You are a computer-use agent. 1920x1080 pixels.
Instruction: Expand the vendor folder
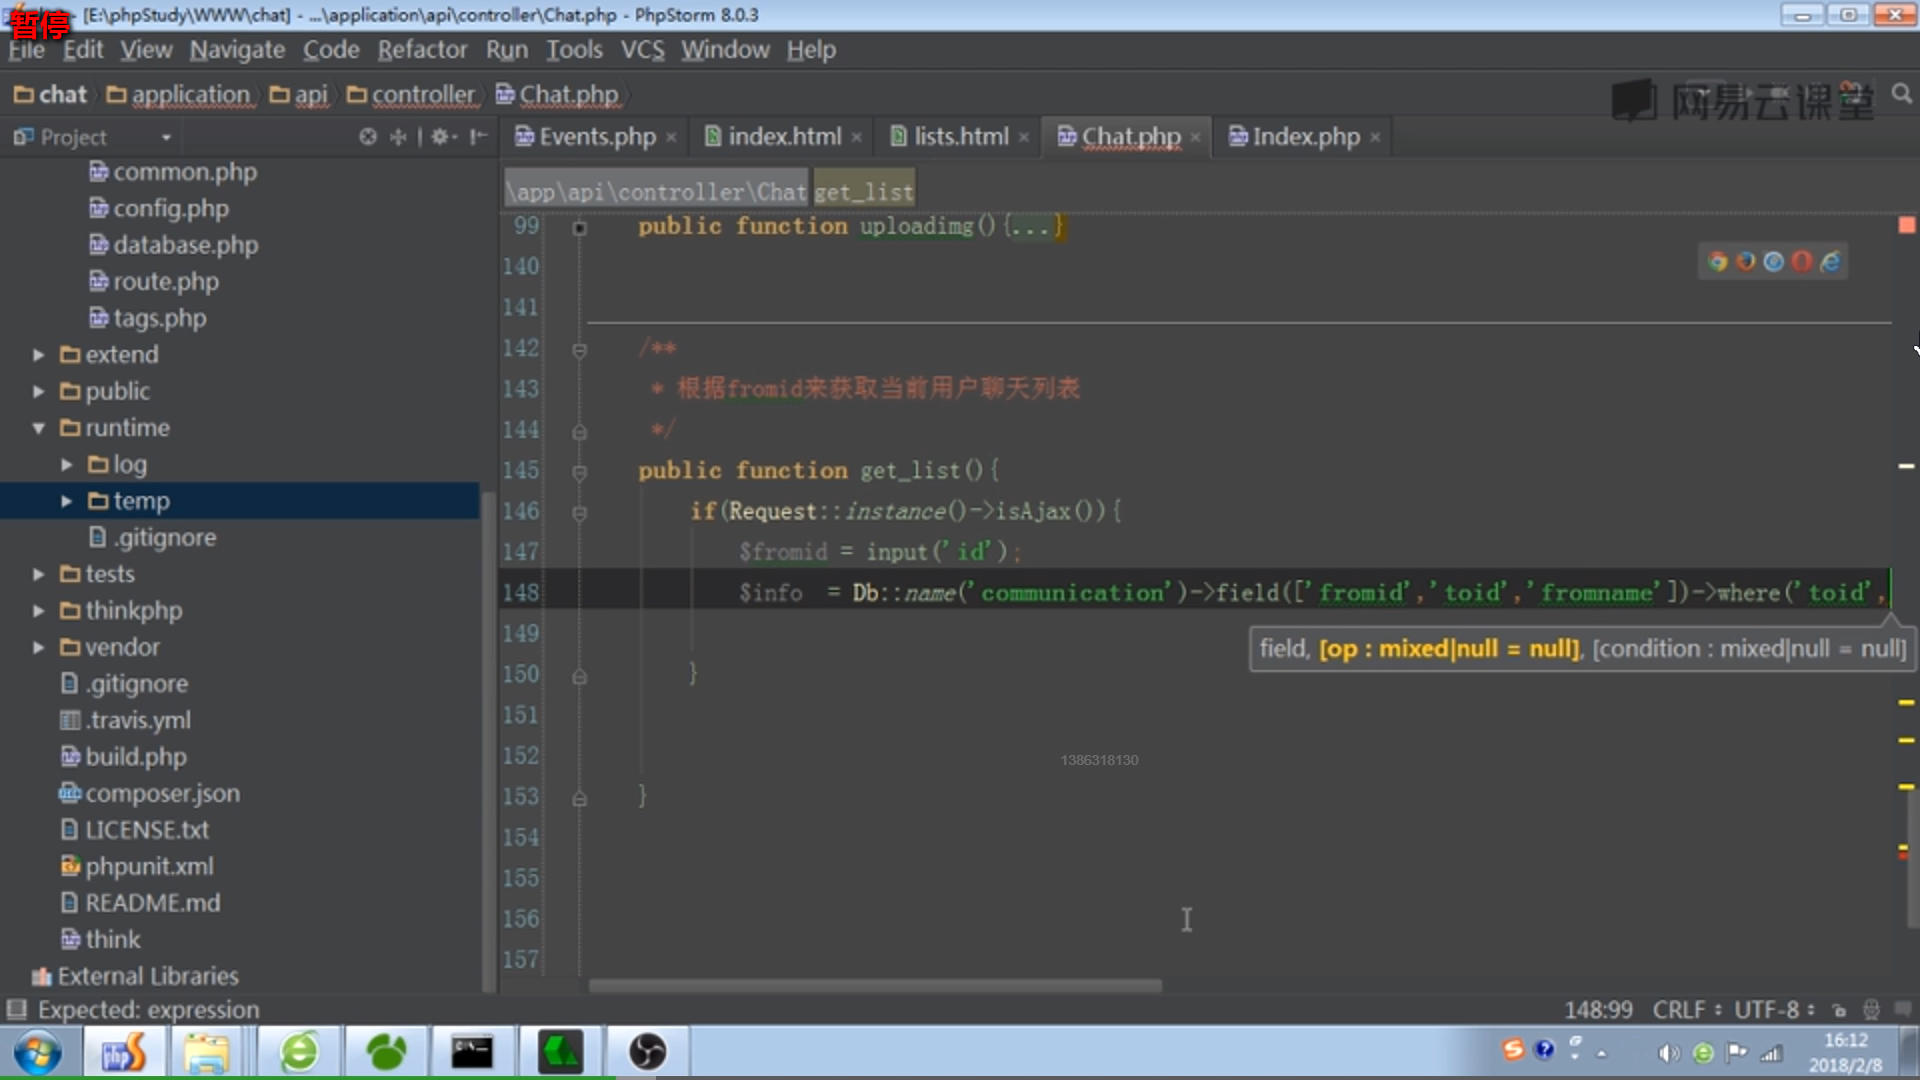pos(38,647)
